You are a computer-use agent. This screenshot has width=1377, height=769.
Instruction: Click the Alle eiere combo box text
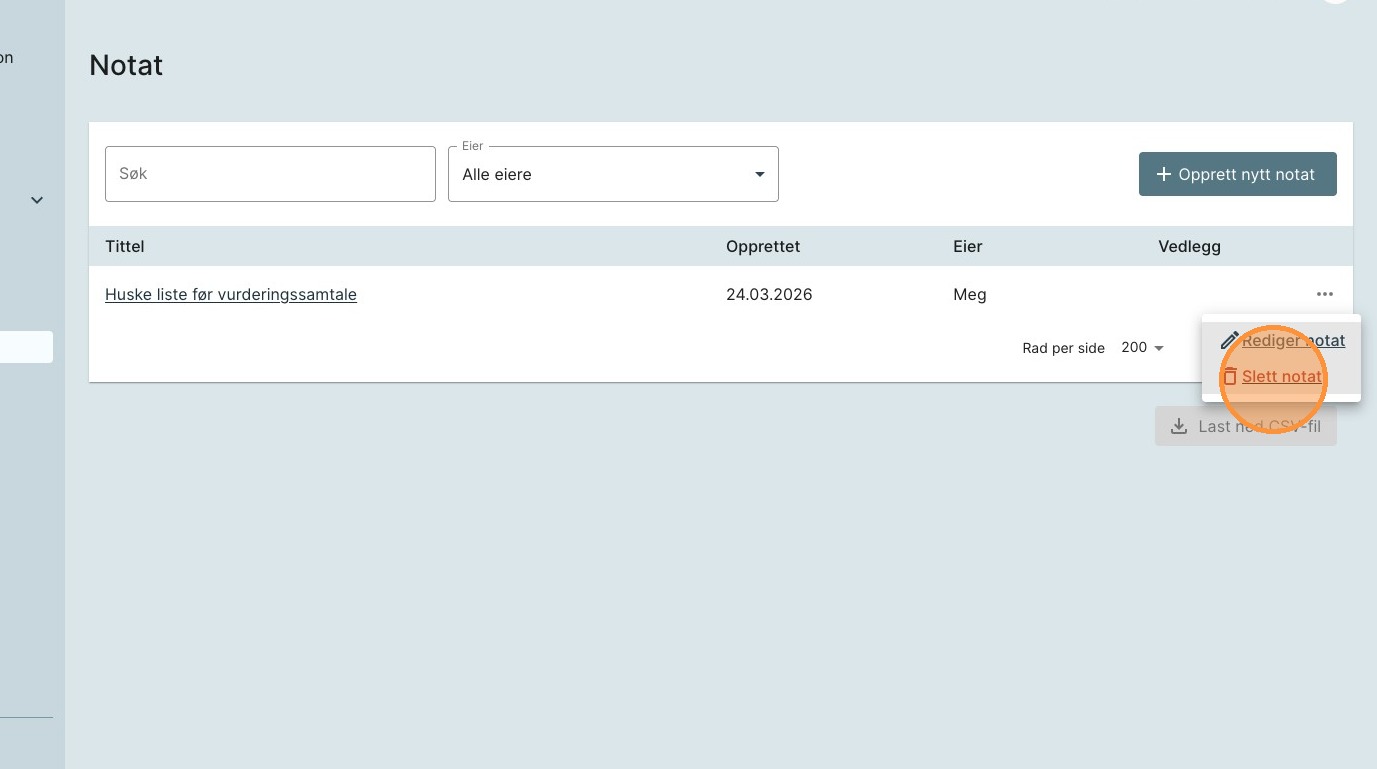[497, 174]
